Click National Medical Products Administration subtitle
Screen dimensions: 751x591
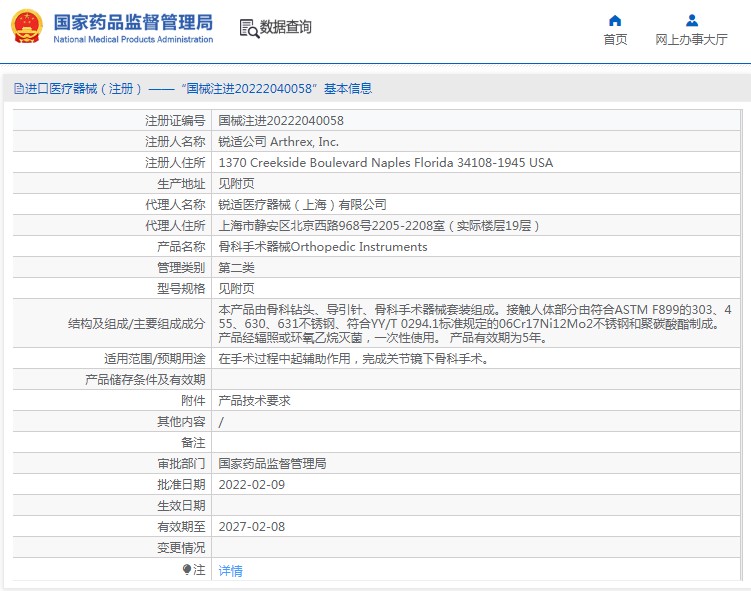click(x=133, y=39)
